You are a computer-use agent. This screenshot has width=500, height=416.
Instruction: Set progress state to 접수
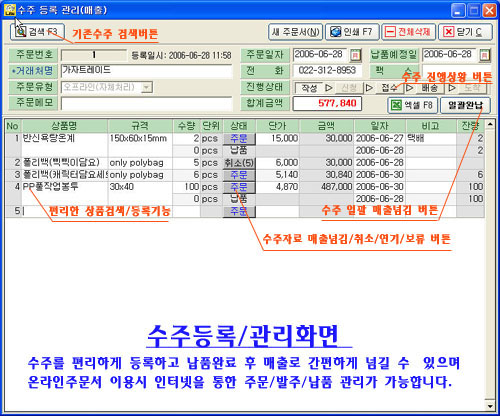point(389,88)
